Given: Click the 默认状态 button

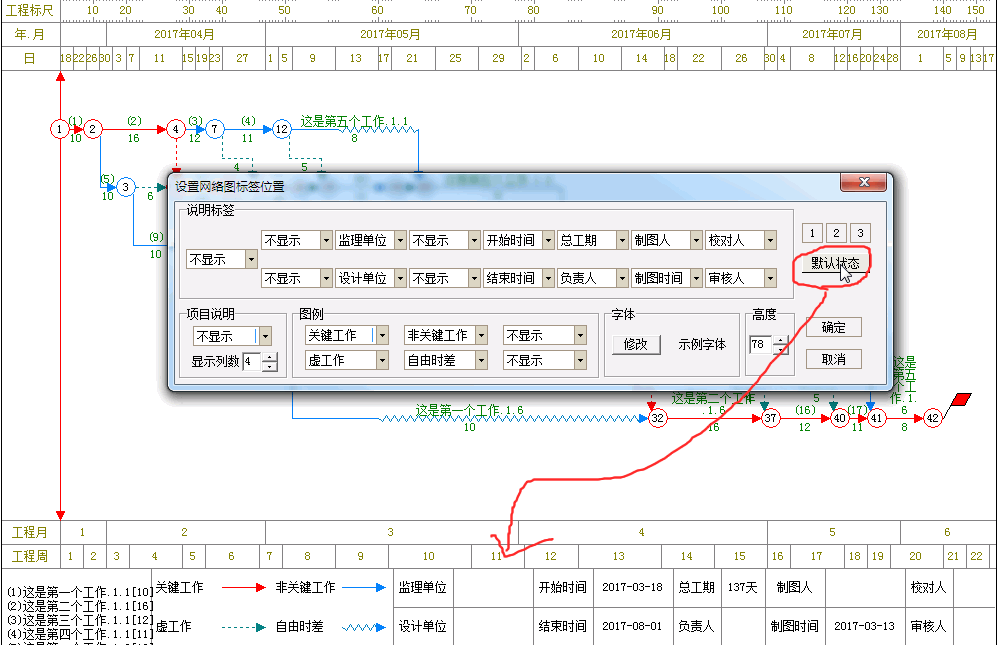Looking at the screenshot, I should pos(834,263).
